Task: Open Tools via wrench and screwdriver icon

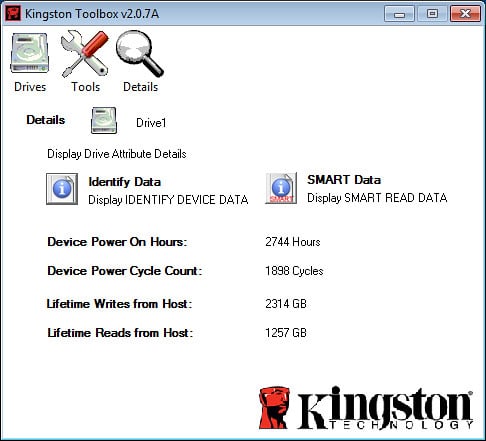Action: [85, 53]
